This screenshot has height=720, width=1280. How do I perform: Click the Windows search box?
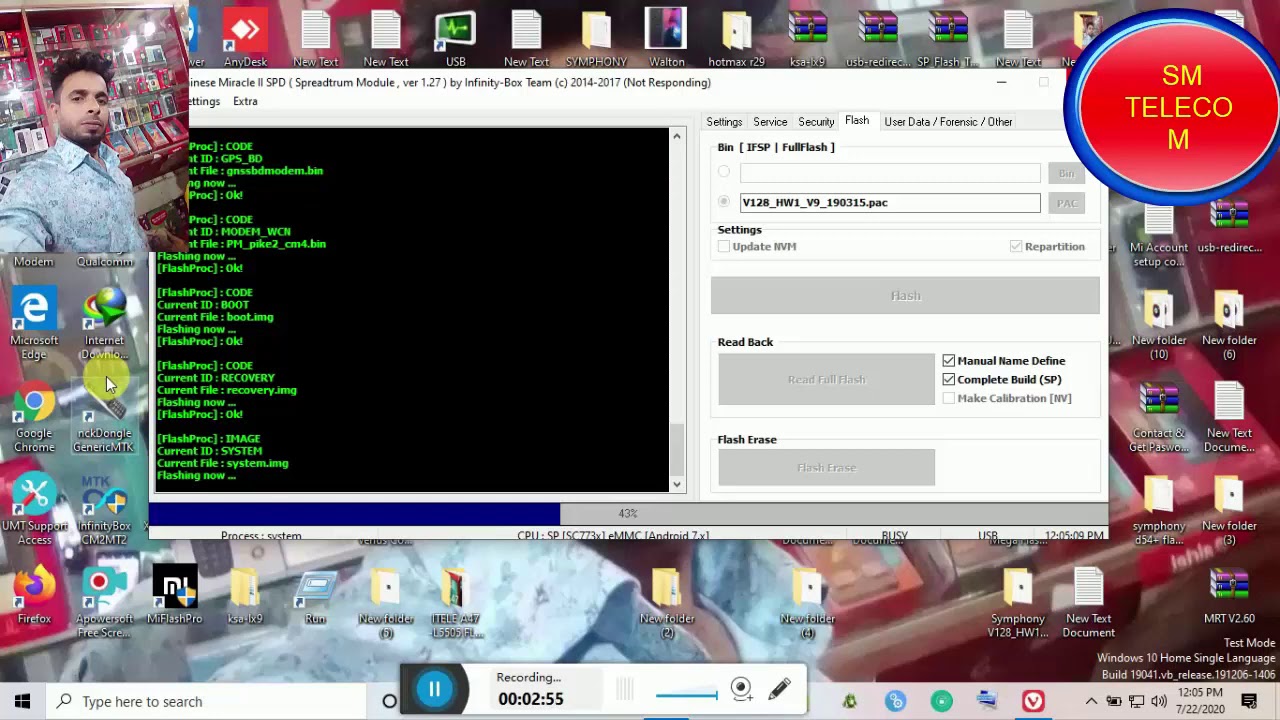(207, 701)
